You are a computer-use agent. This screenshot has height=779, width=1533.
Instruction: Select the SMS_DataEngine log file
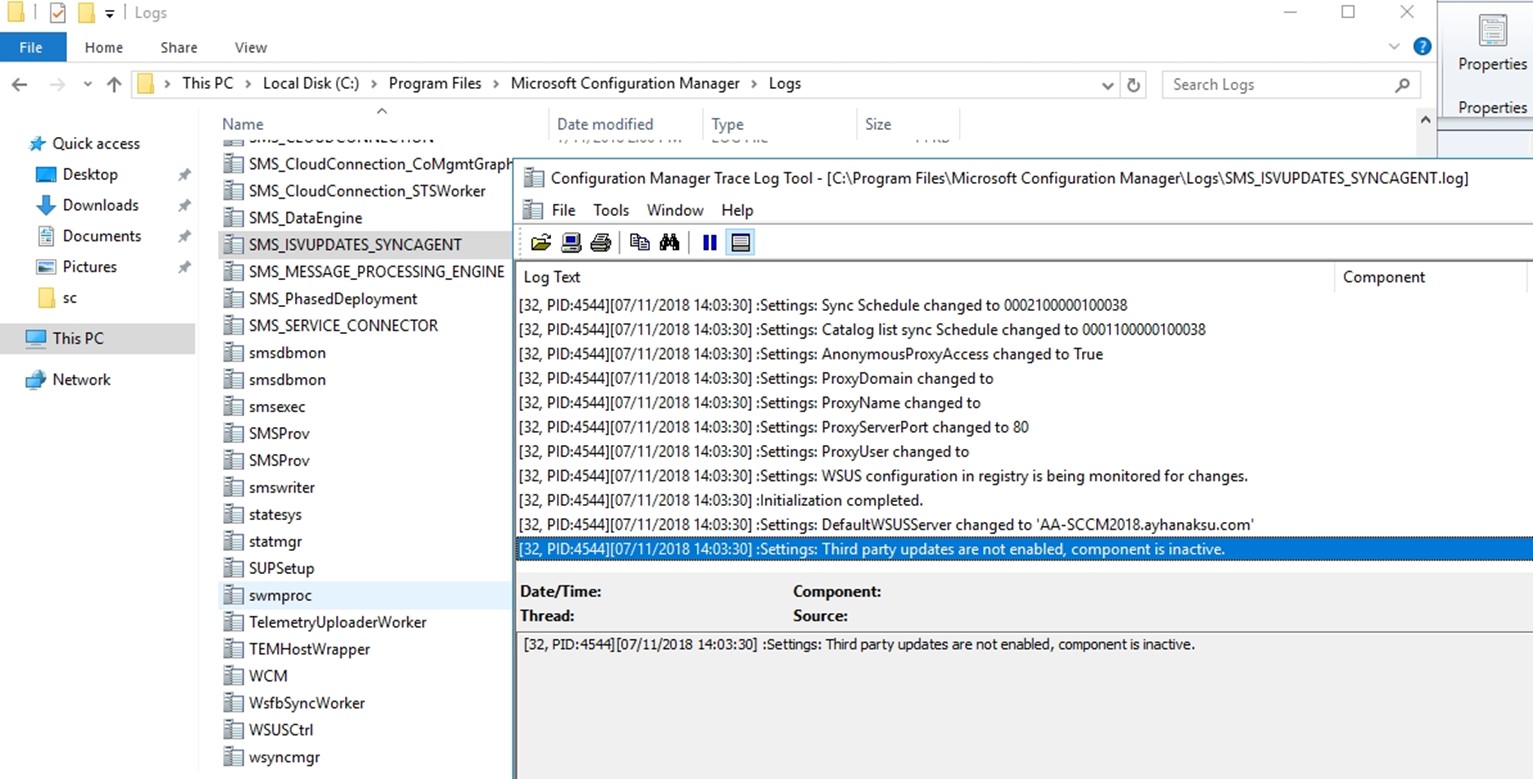(305, 218)
